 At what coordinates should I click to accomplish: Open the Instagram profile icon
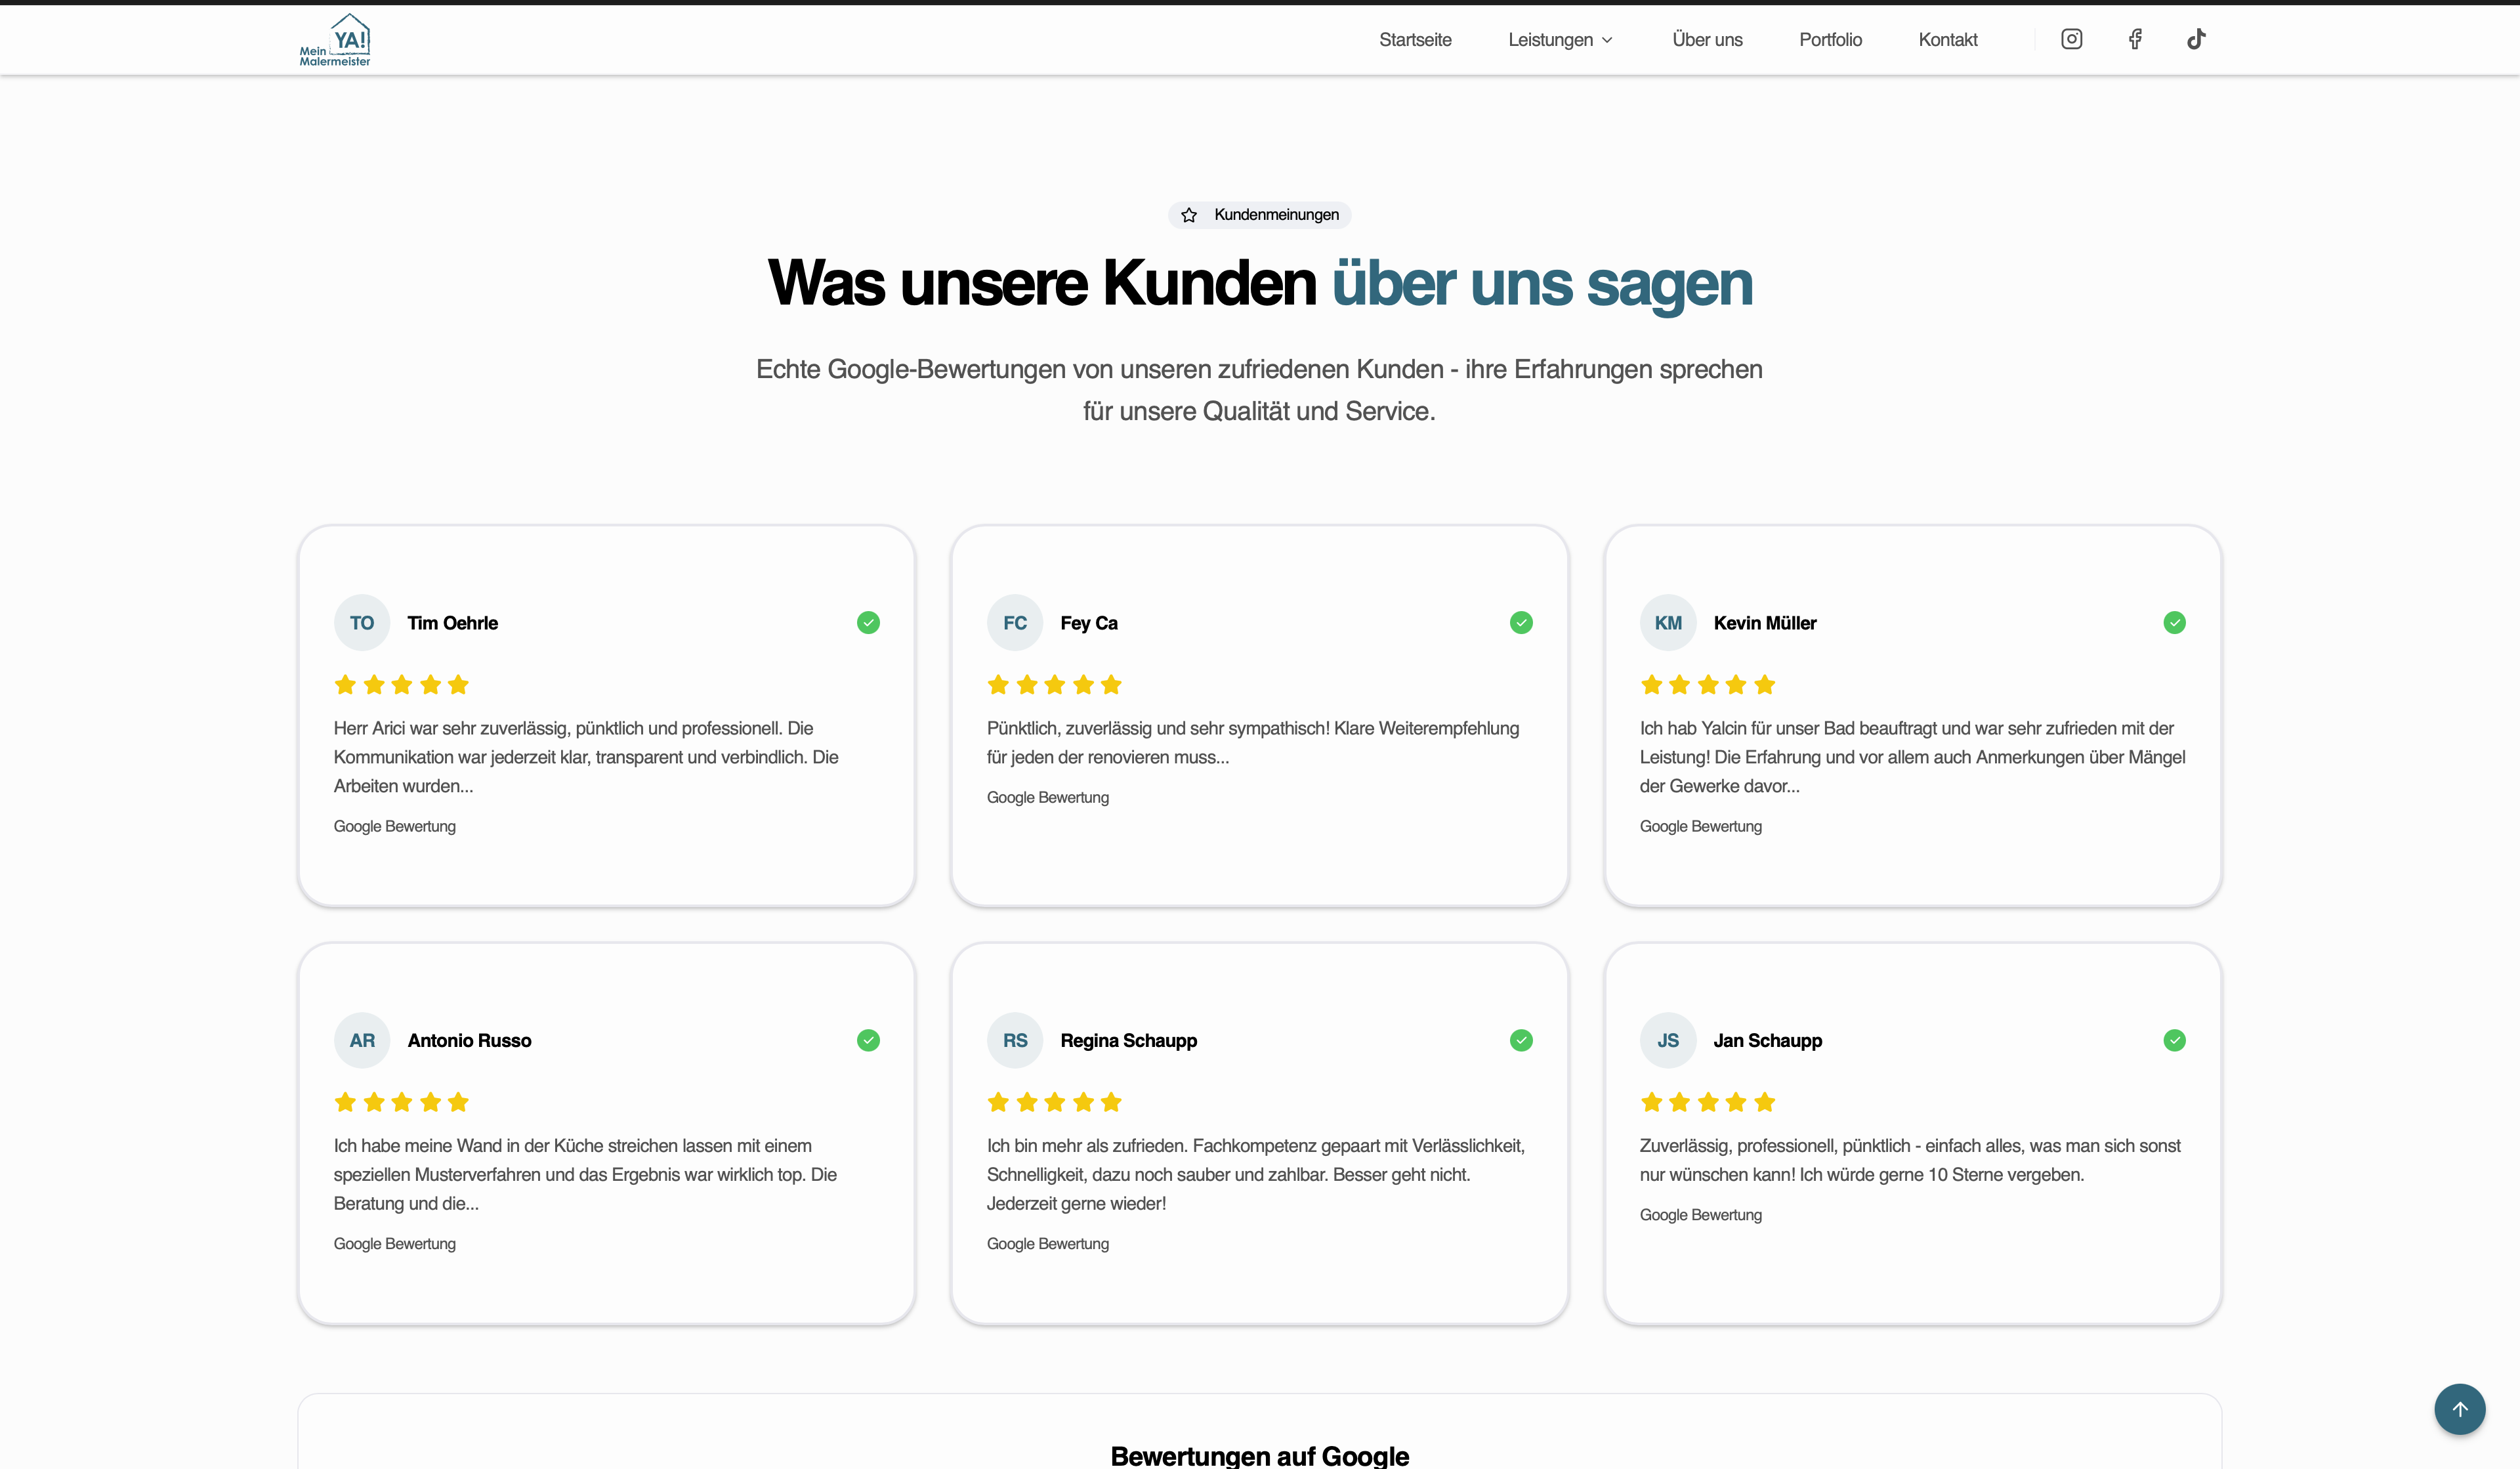coord(2071,39)
